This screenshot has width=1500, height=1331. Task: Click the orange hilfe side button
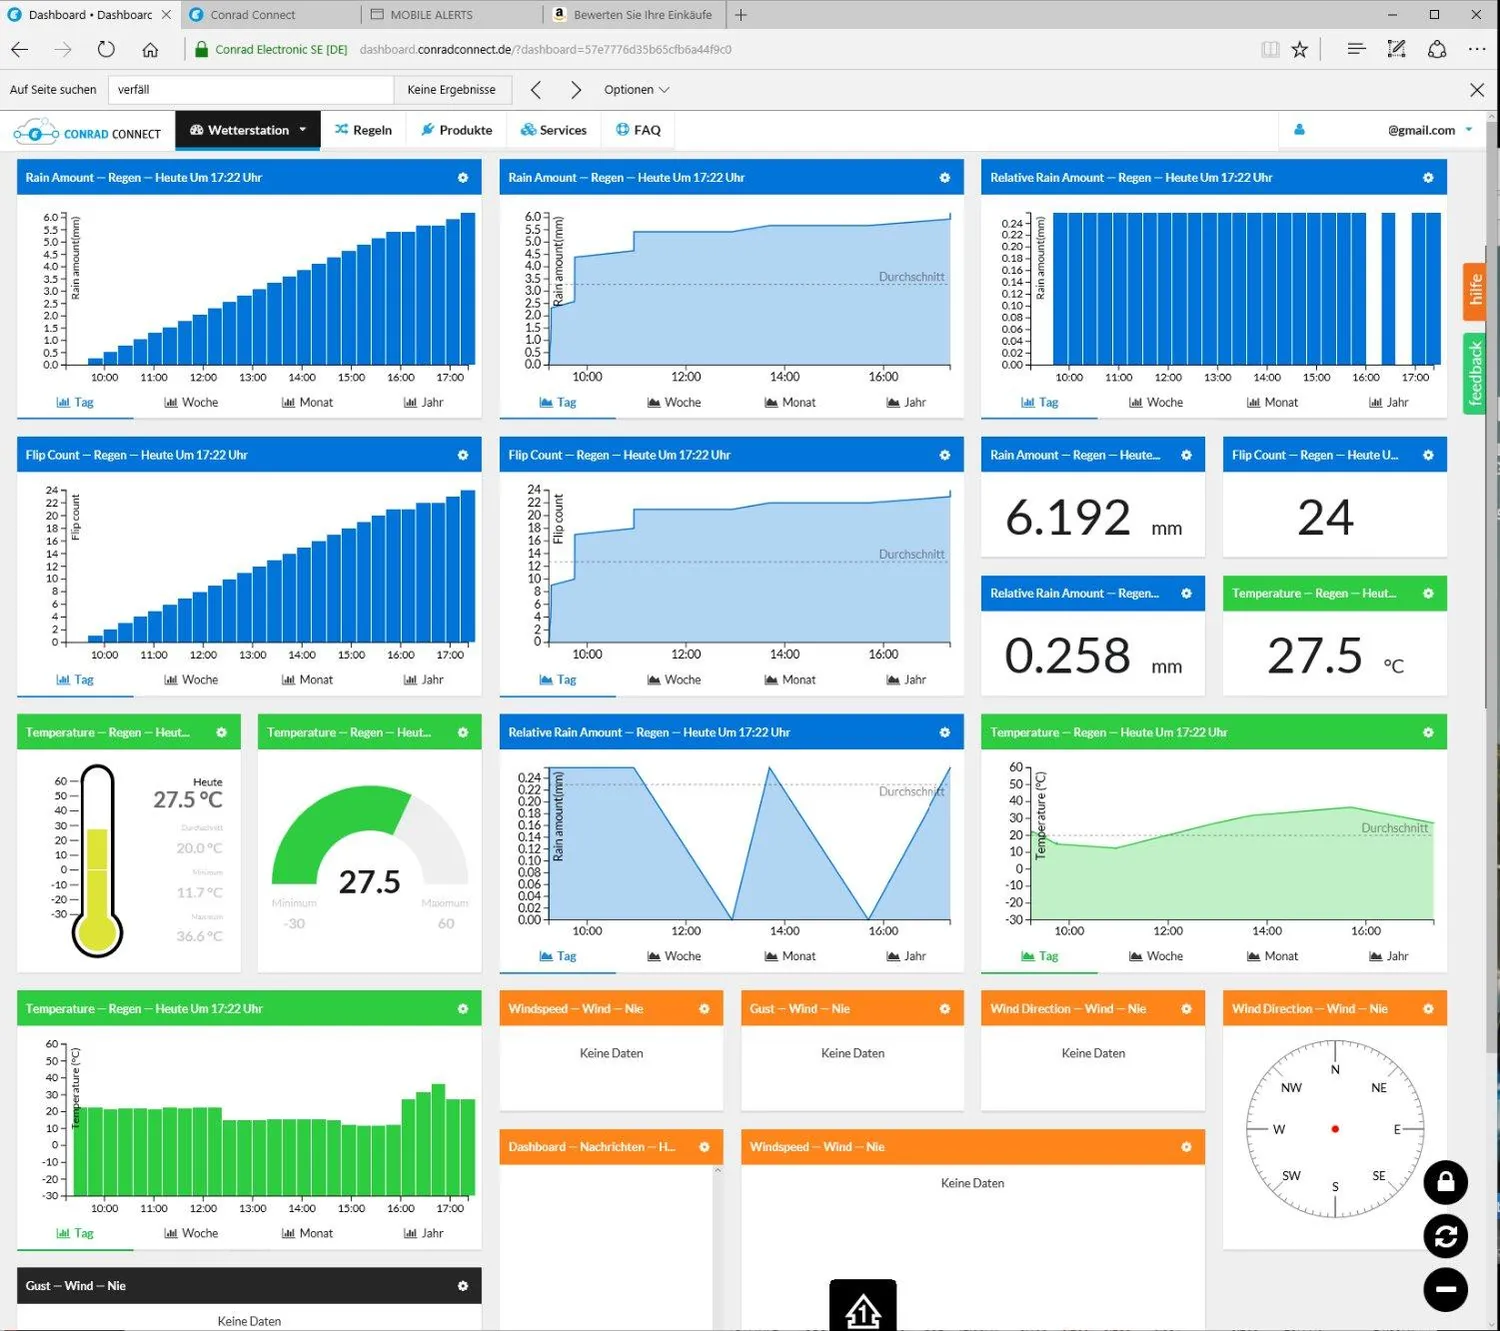[1474, 291]
